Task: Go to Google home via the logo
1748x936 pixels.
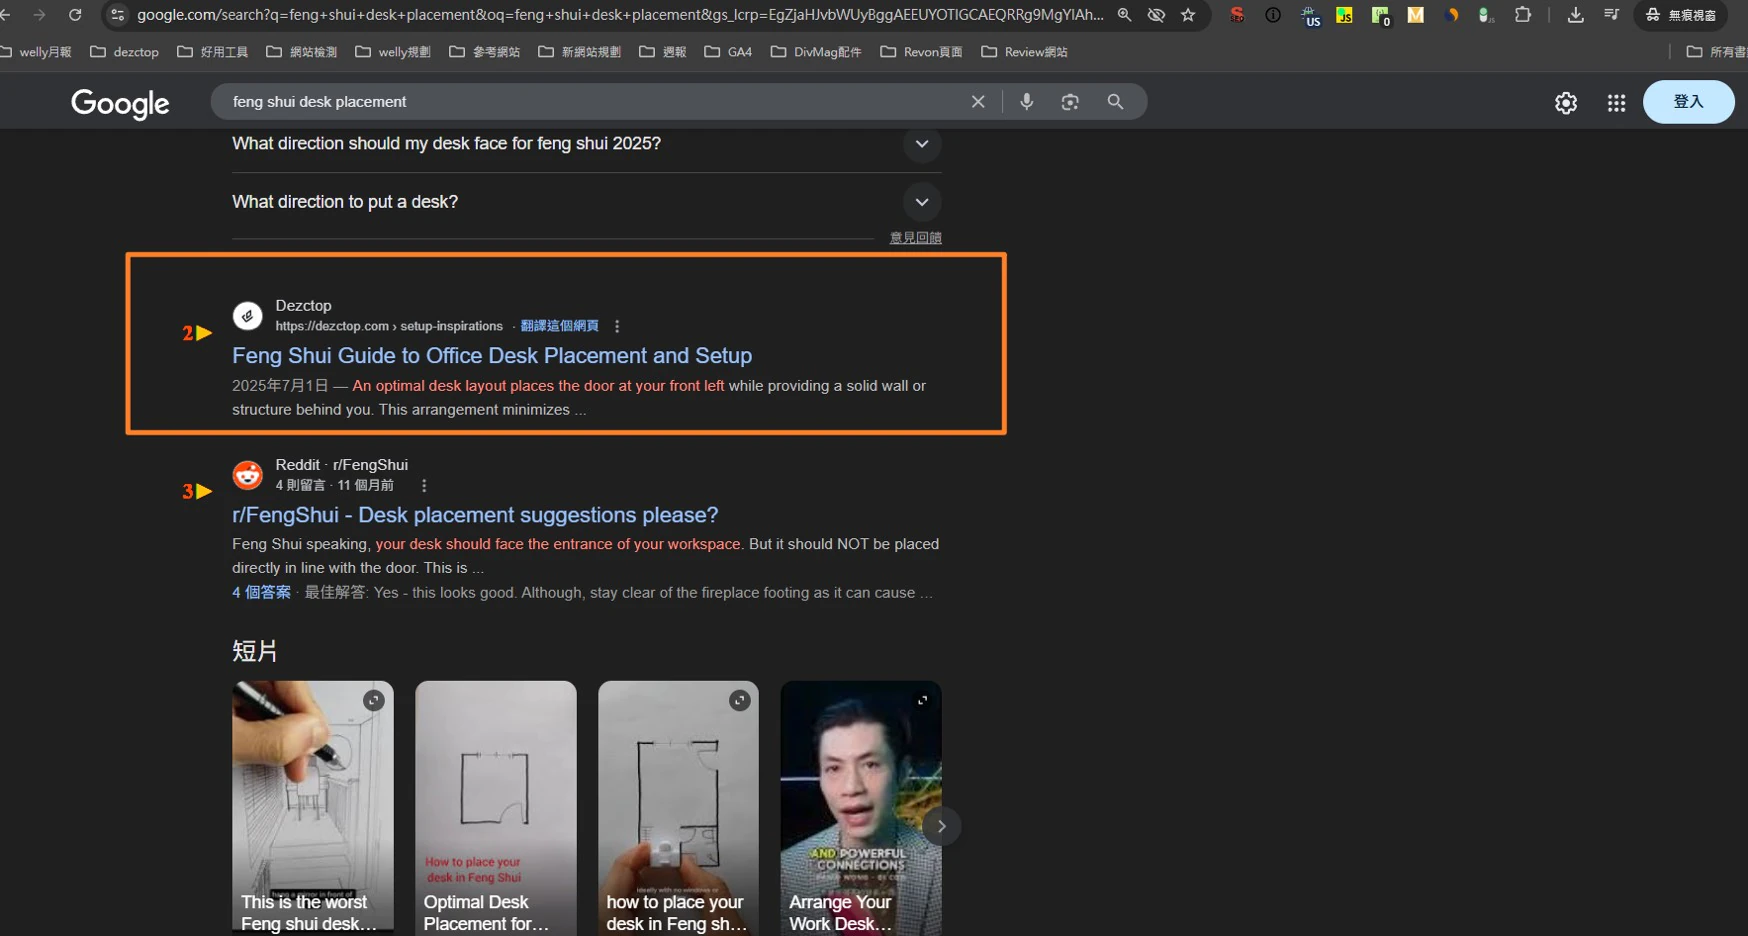Action: [120, 102]
